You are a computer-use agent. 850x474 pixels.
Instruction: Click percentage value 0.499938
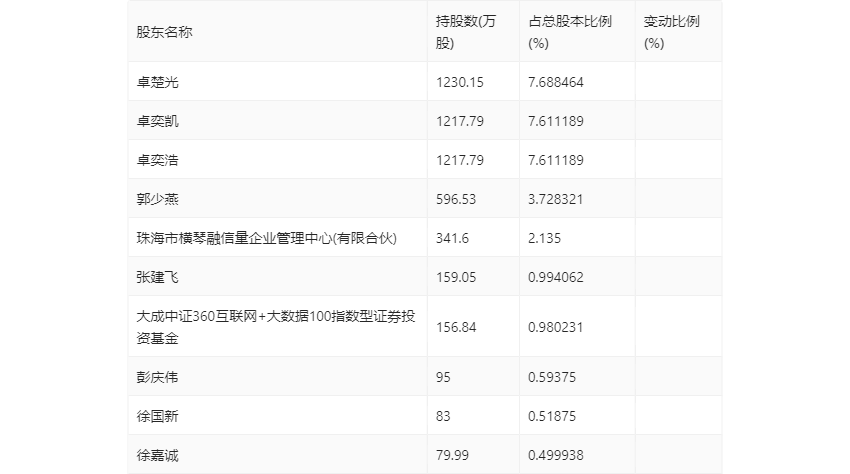click(x=556, y=455)
